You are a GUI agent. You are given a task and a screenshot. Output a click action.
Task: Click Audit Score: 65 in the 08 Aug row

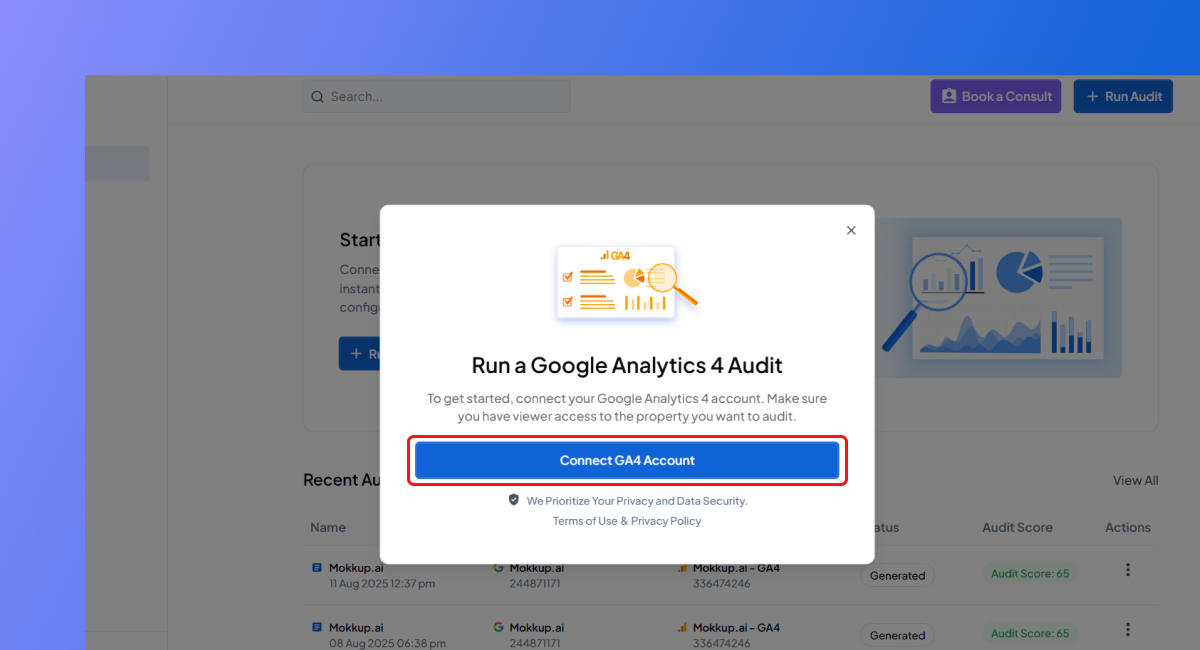click(x=1030, y=633)
